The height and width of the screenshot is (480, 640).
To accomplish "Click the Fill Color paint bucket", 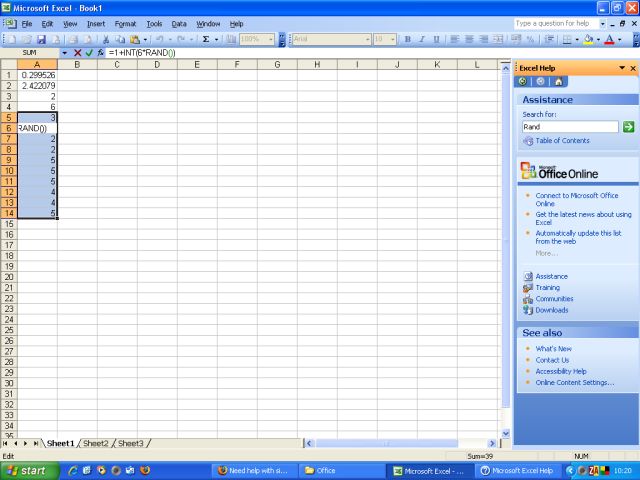I will click(x=588, y=39).
